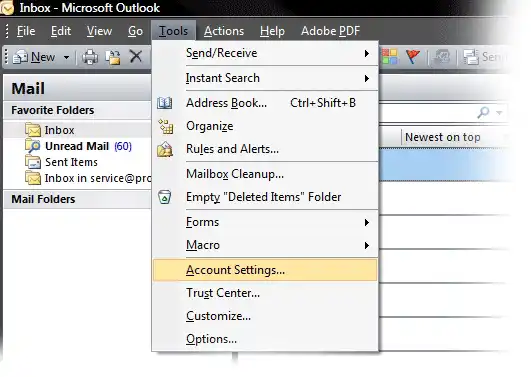Open the New button dropdown arrow
Viewport: 531px width, 377px height.
pyautogui.click(x=67, y=57)
